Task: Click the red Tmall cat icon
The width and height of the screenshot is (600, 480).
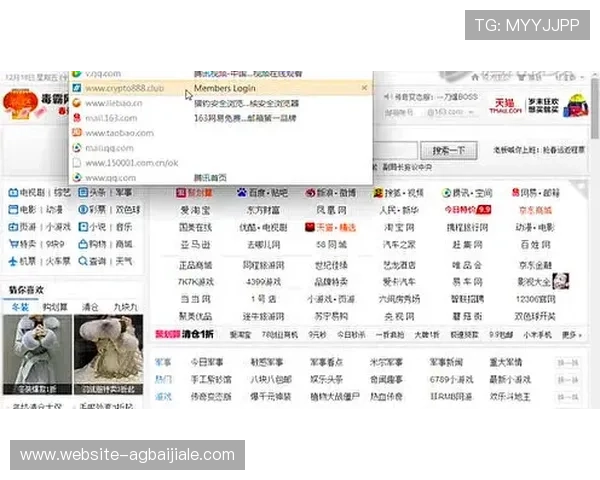Action: [x=310, y=227]
